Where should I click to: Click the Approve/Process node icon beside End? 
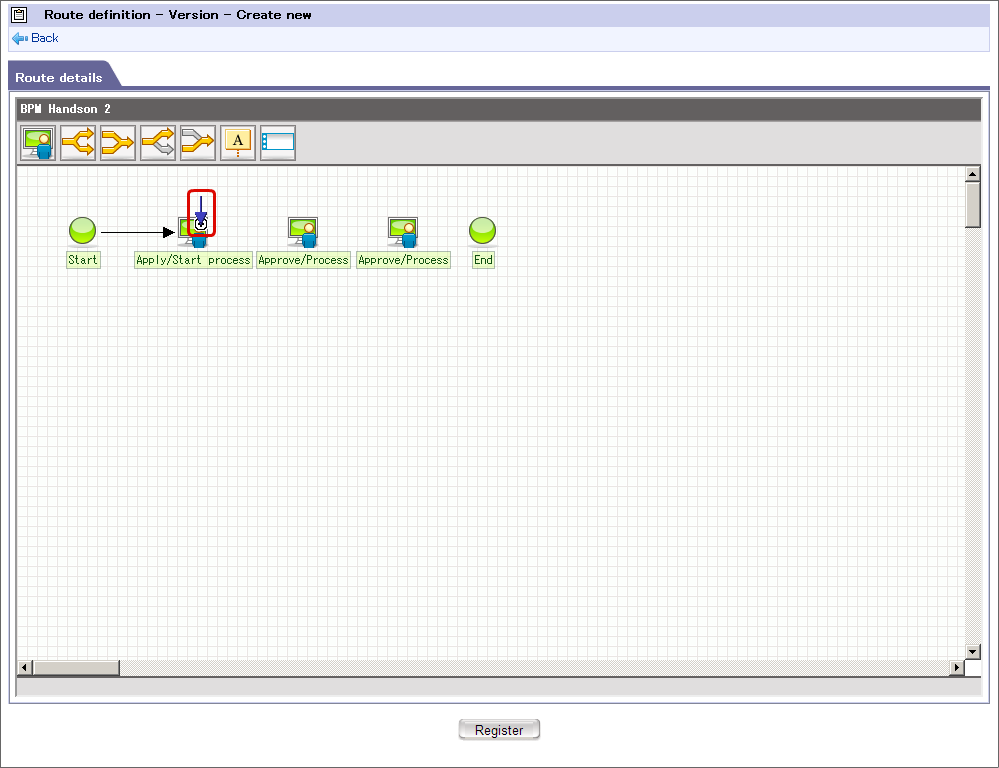tap(403, 232)
